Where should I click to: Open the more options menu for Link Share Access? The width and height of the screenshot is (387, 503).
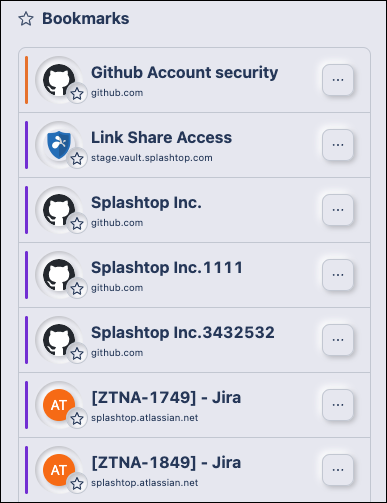tap(338, 145)
